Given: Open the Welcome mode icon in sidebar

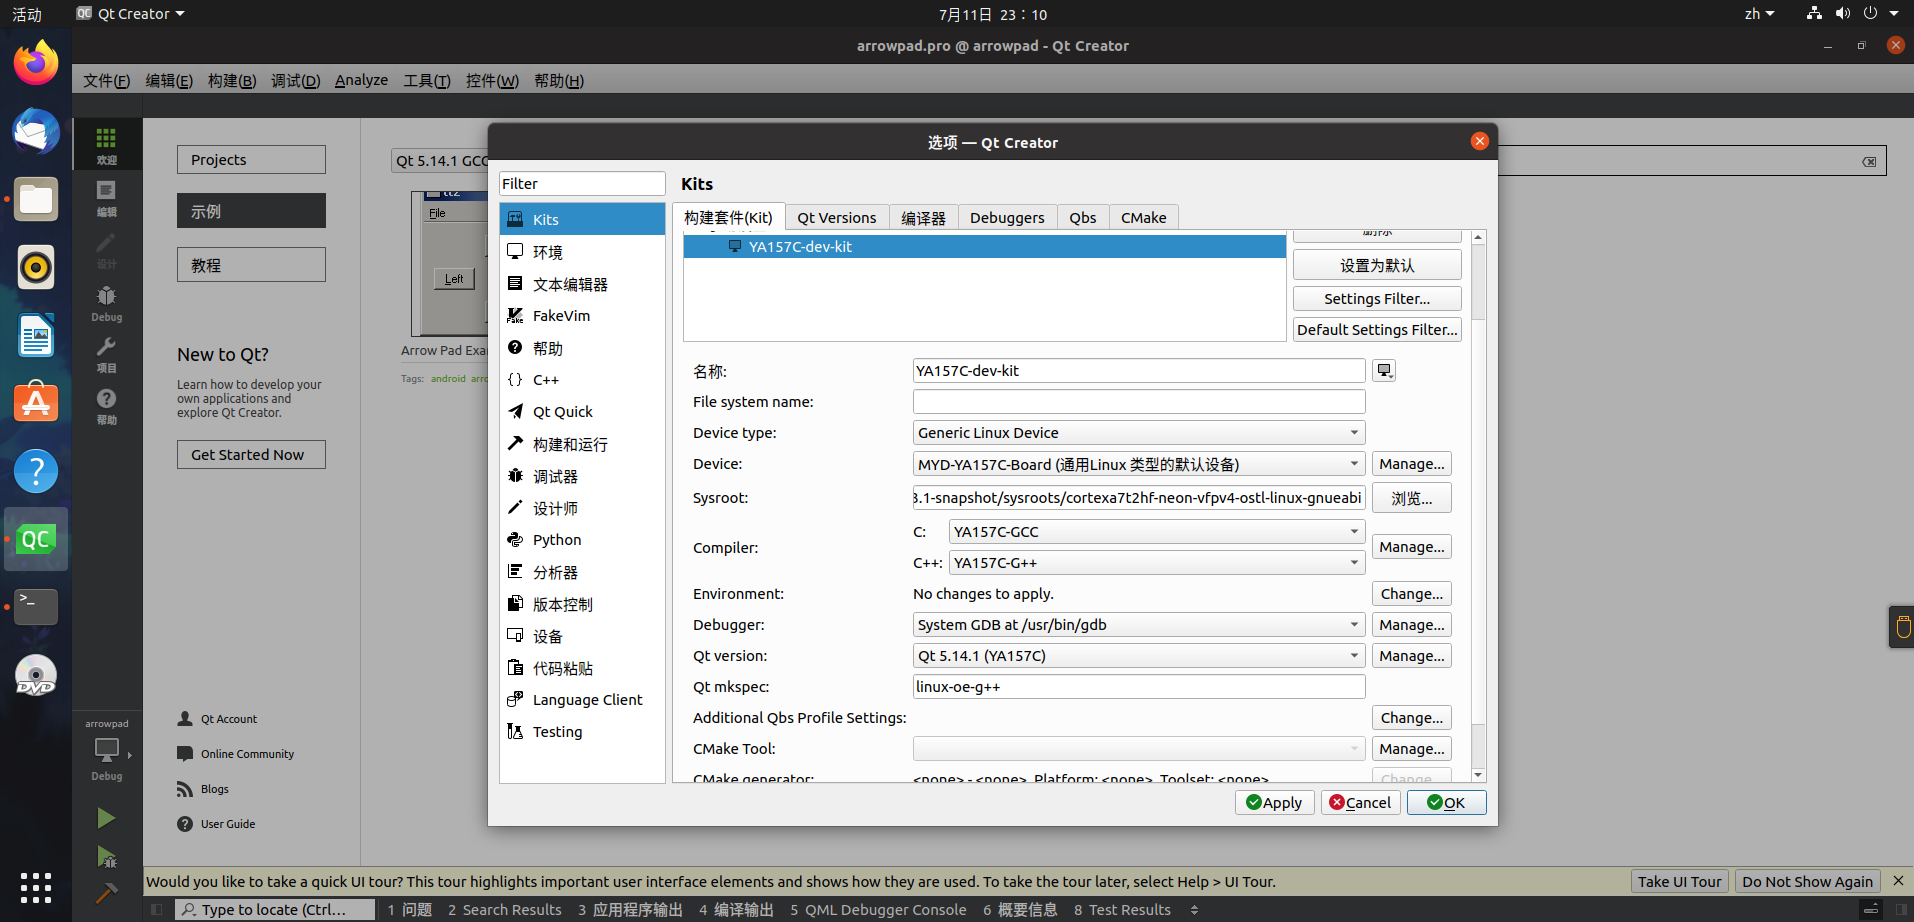Looking at the screenshot, I should 106,145.
